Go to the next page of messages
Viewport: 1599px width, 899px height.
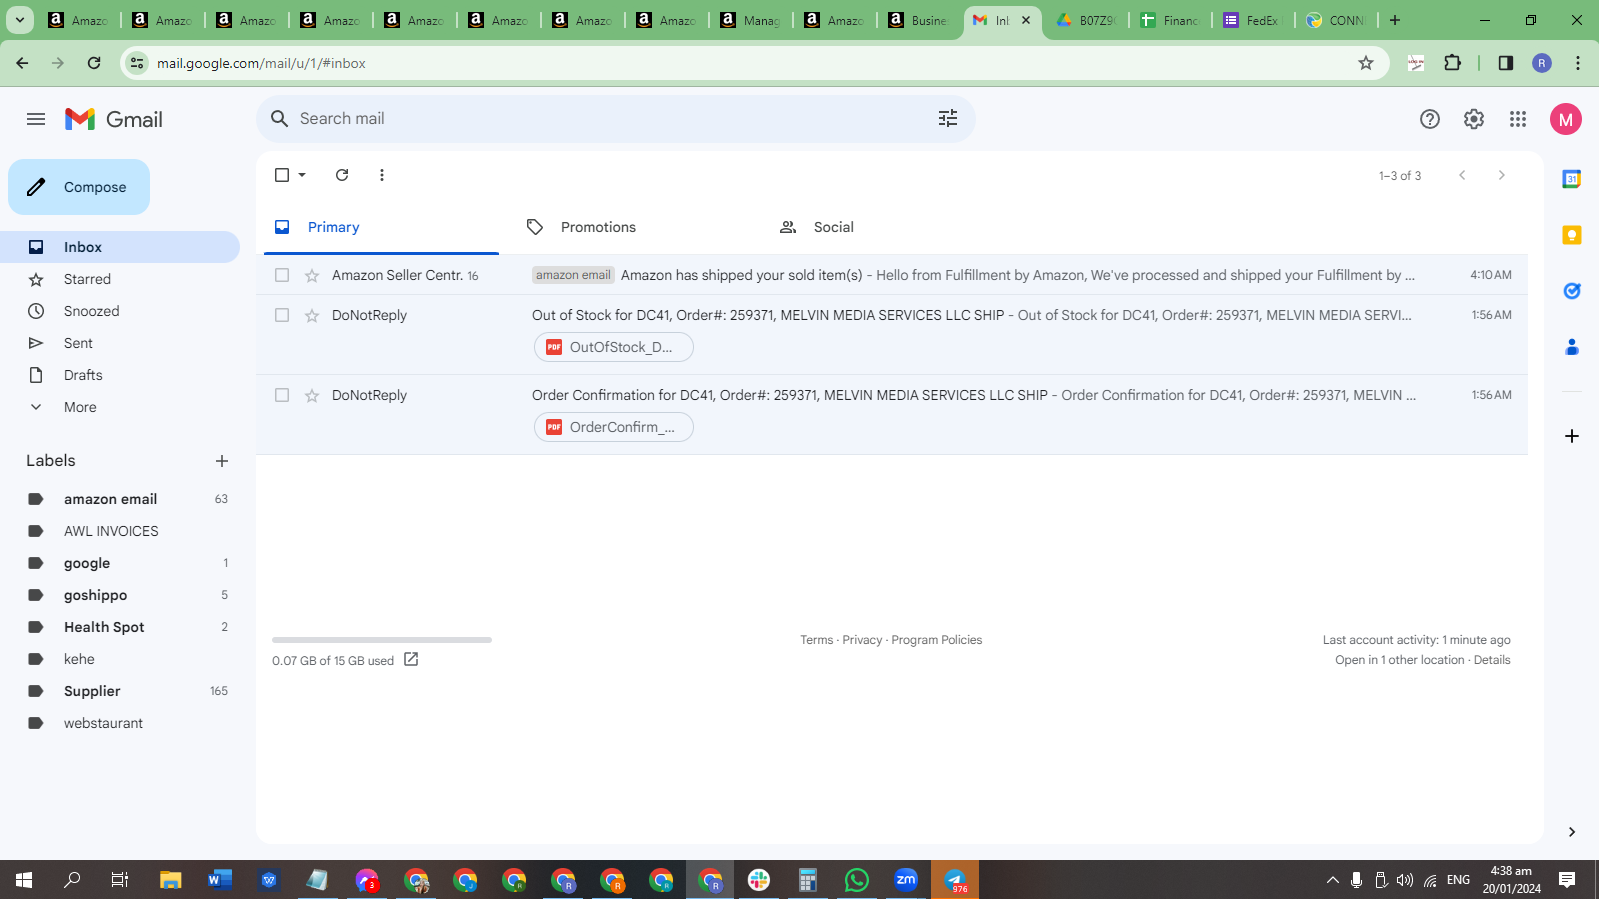pyautogui.click(x=1501, y=175)
